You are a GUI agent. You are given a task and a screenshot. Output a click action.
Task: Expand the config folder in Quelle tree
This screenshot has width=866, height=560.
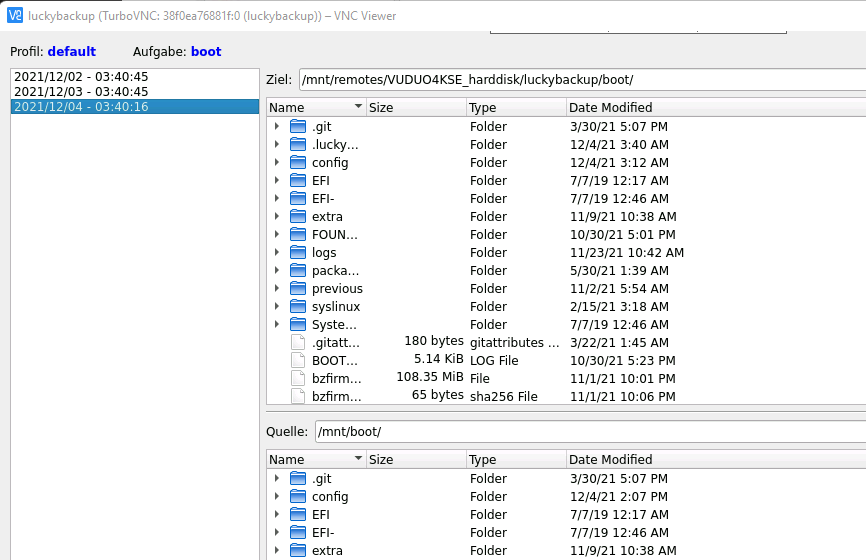[277, 496]
